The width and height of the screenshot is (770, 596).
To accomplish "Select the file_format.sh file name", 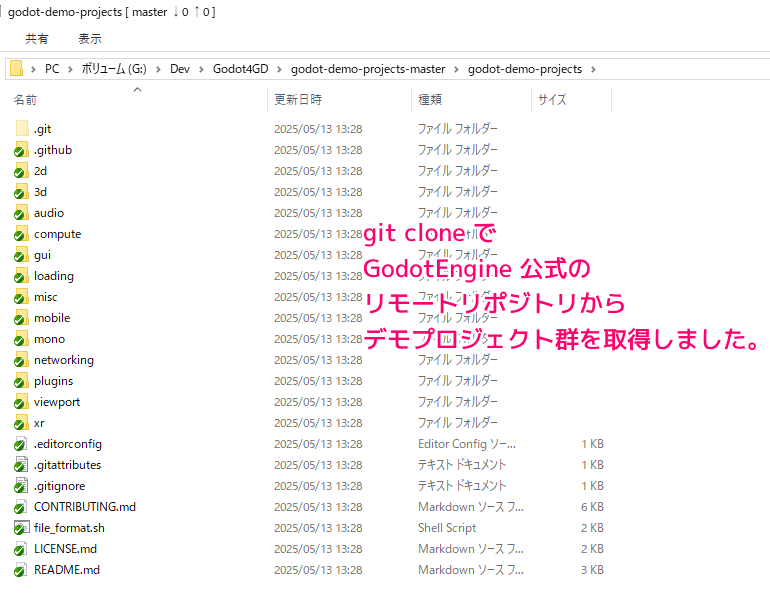I will 69,528.
